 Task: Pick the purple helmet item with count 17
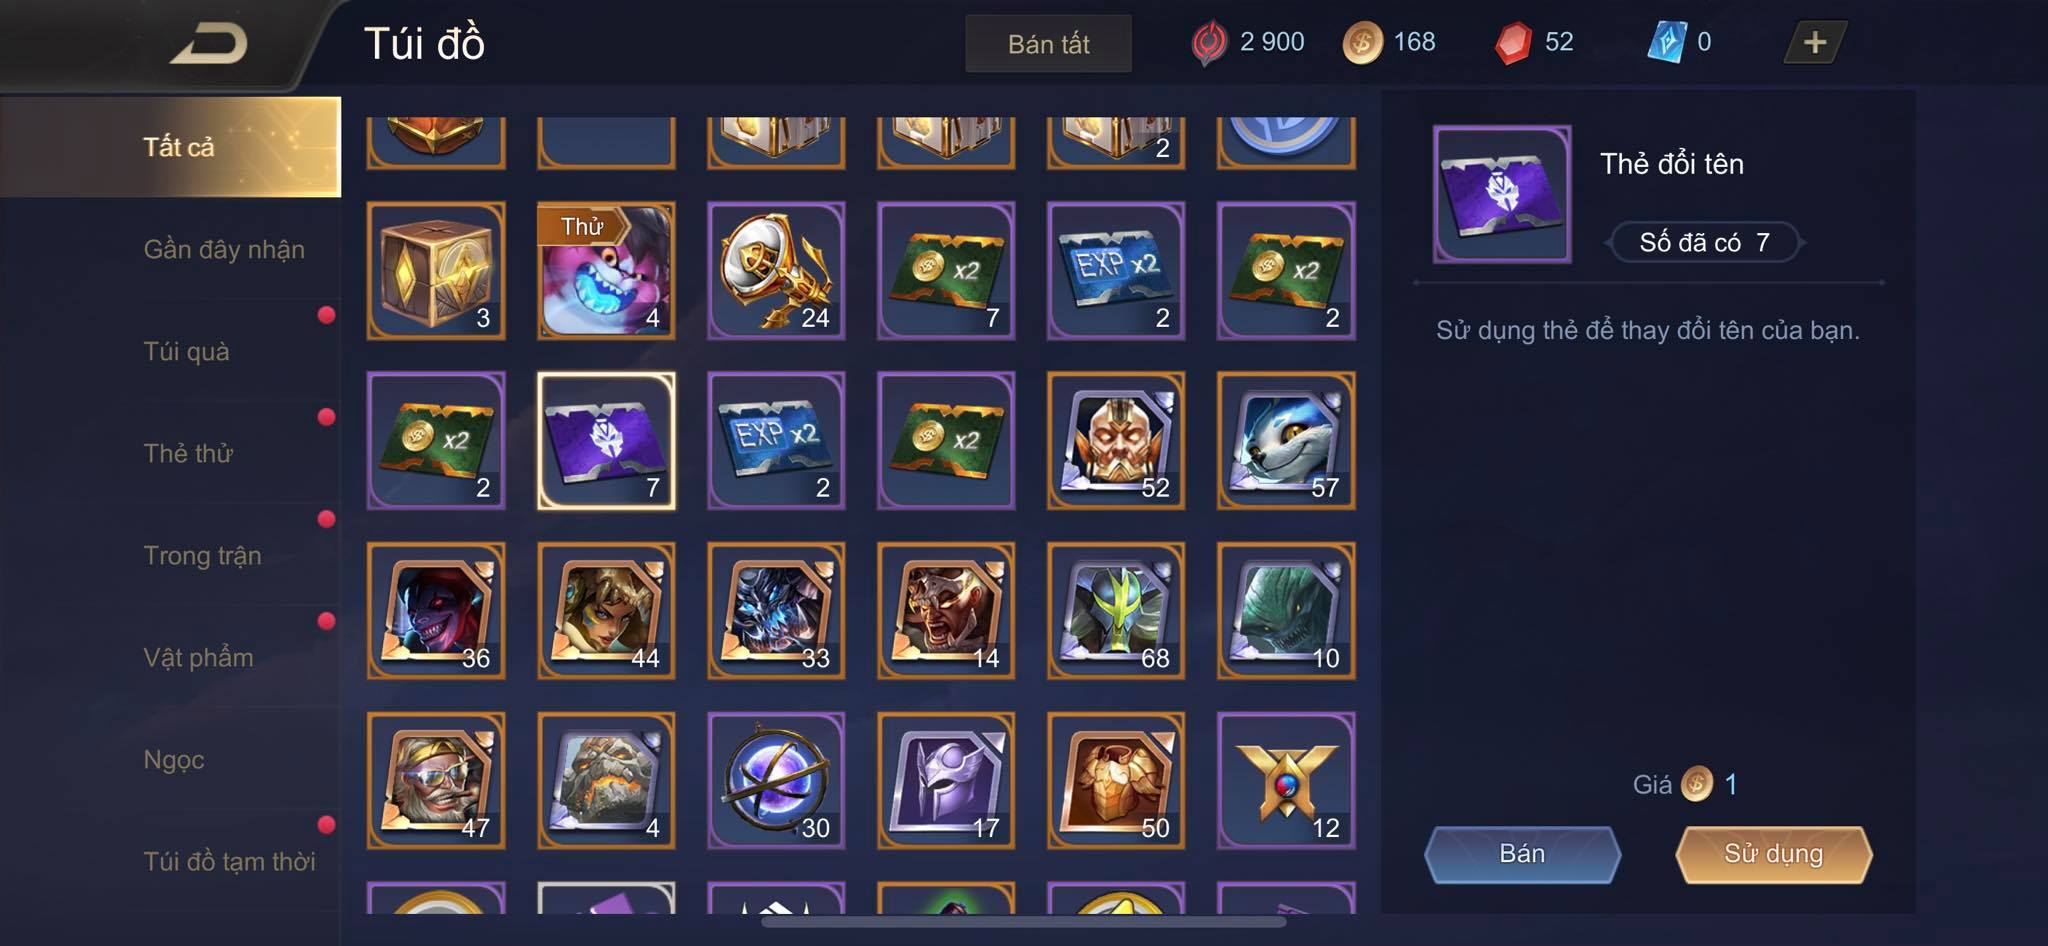coord(946,781)
